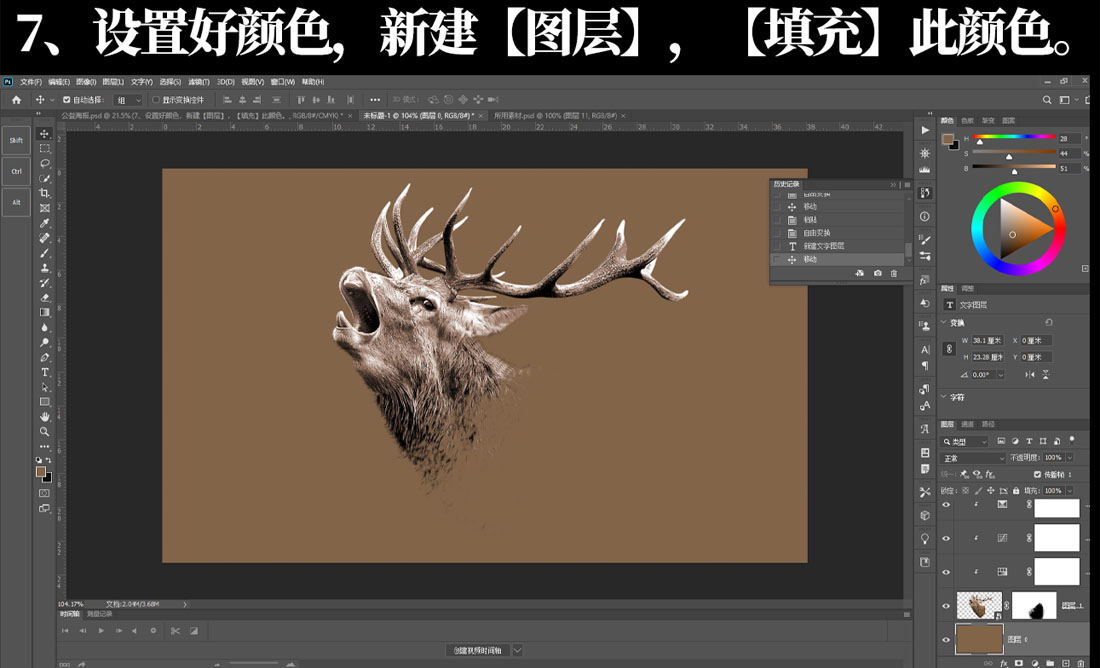Click the create new layer icon
1100x668 pixels.
[x=1066, y=662]
